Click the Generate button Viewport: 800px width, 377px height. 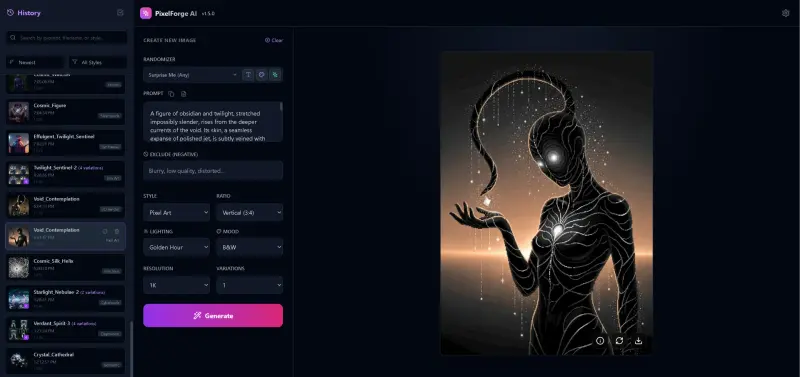pyautogui.click(x=213, y=316)
